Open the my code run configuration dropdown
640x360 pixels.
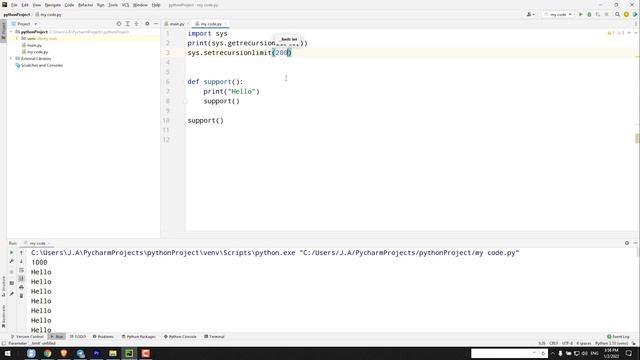pos(558,14)
